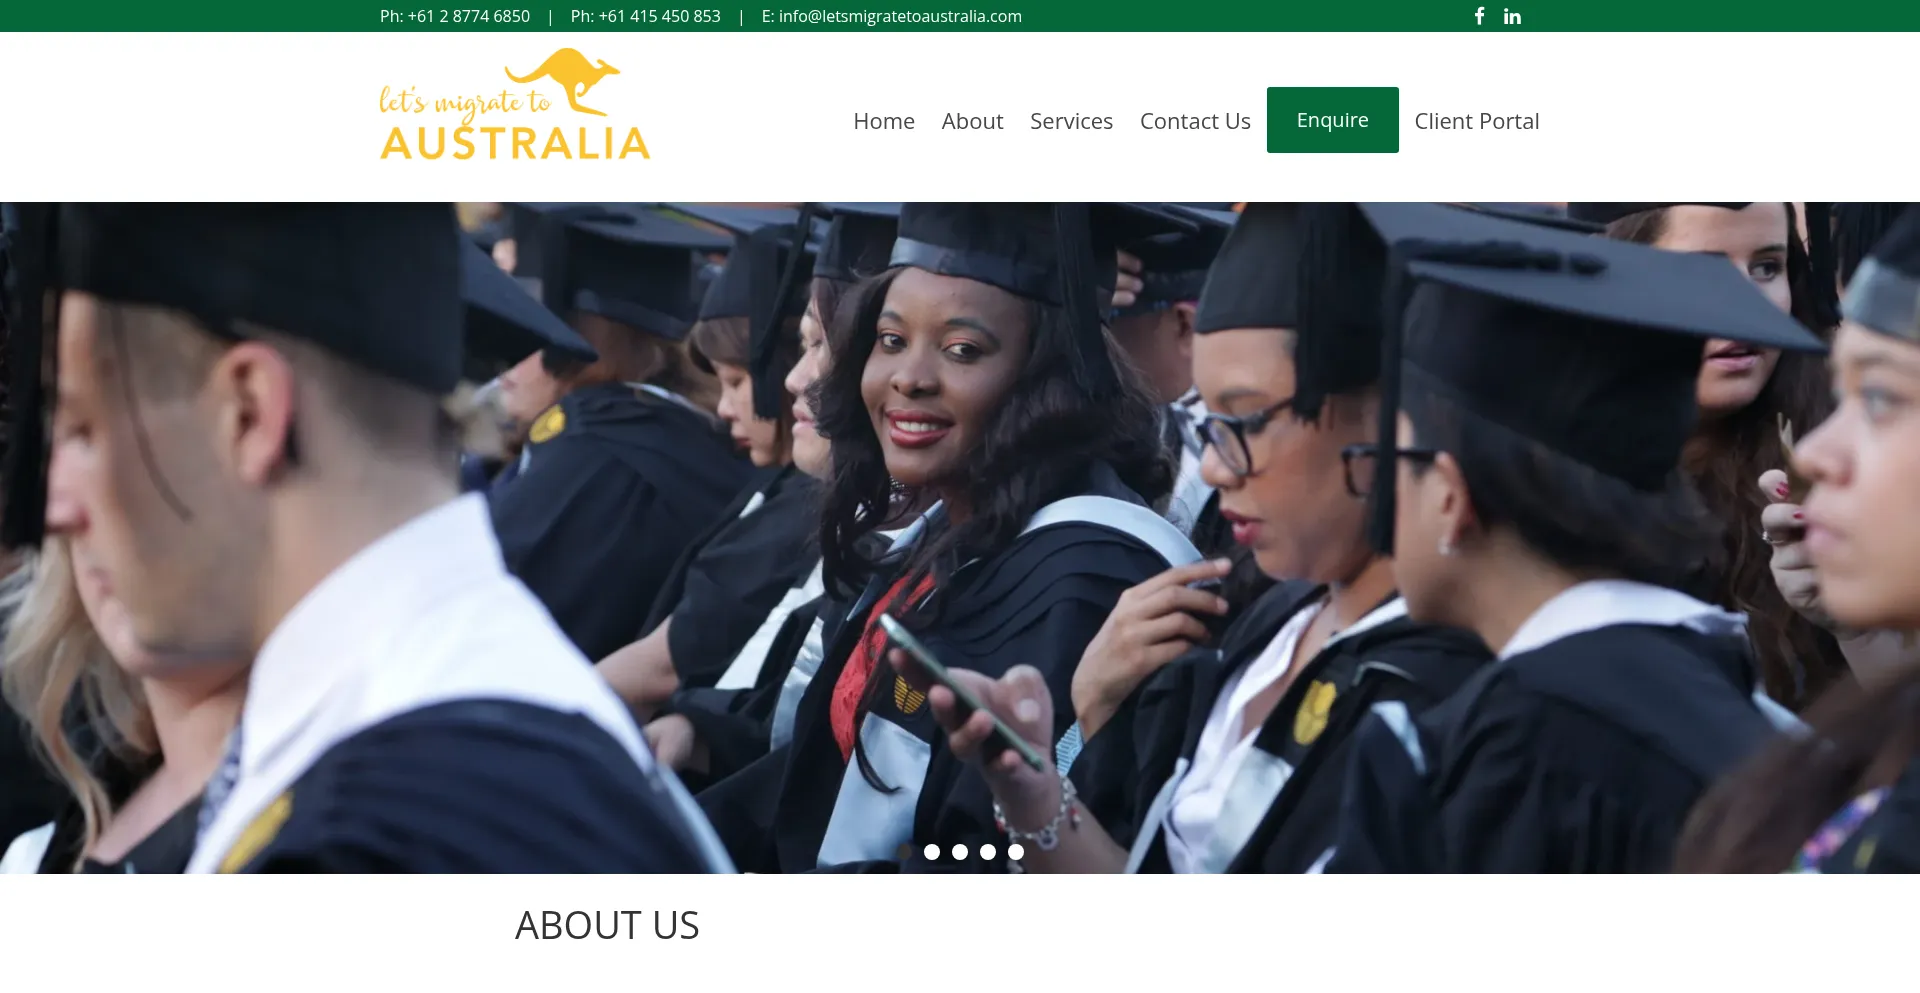Click mobile number +61 415 450 853
The image size is (1920, 993).
(659, 16)
